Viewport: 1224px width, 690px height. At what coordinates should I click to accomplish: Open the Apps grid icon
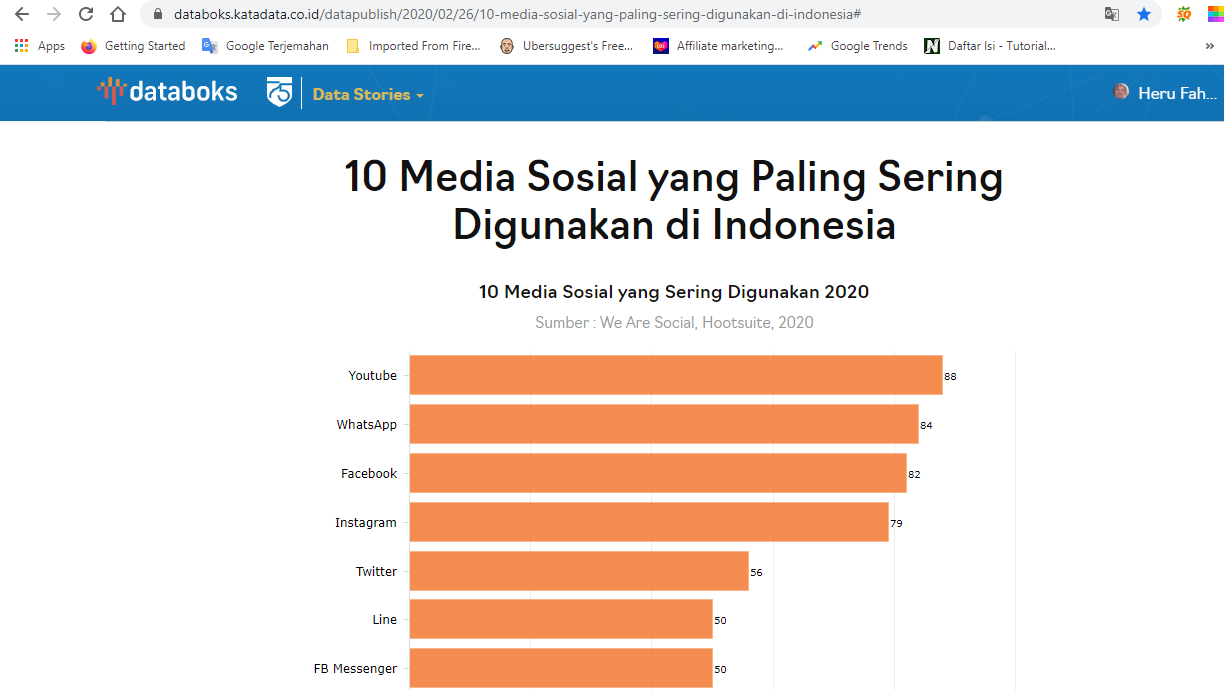22,45
